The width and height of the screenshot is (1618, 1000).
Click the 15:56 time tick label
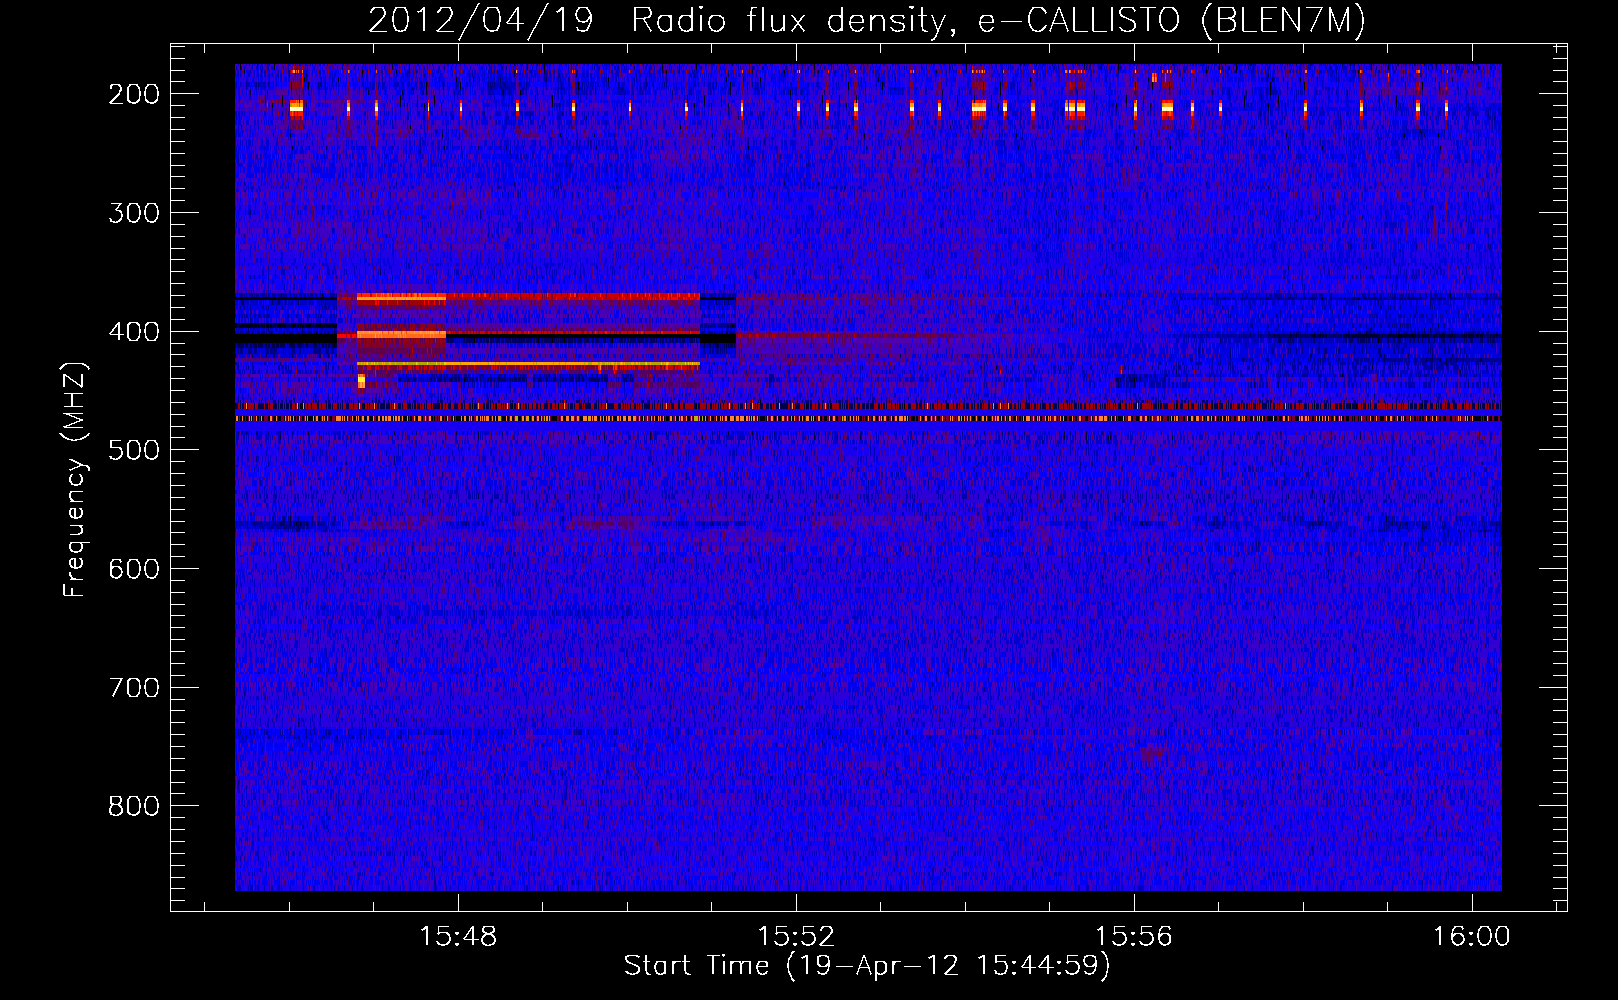coord(1134,937)
